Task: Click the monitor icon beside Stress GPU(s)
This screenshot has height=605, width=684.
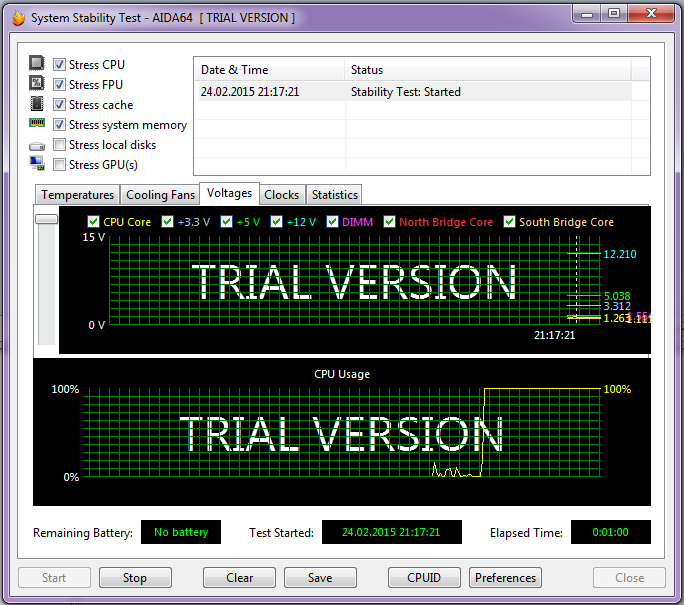Action: [x=37, y=164]
